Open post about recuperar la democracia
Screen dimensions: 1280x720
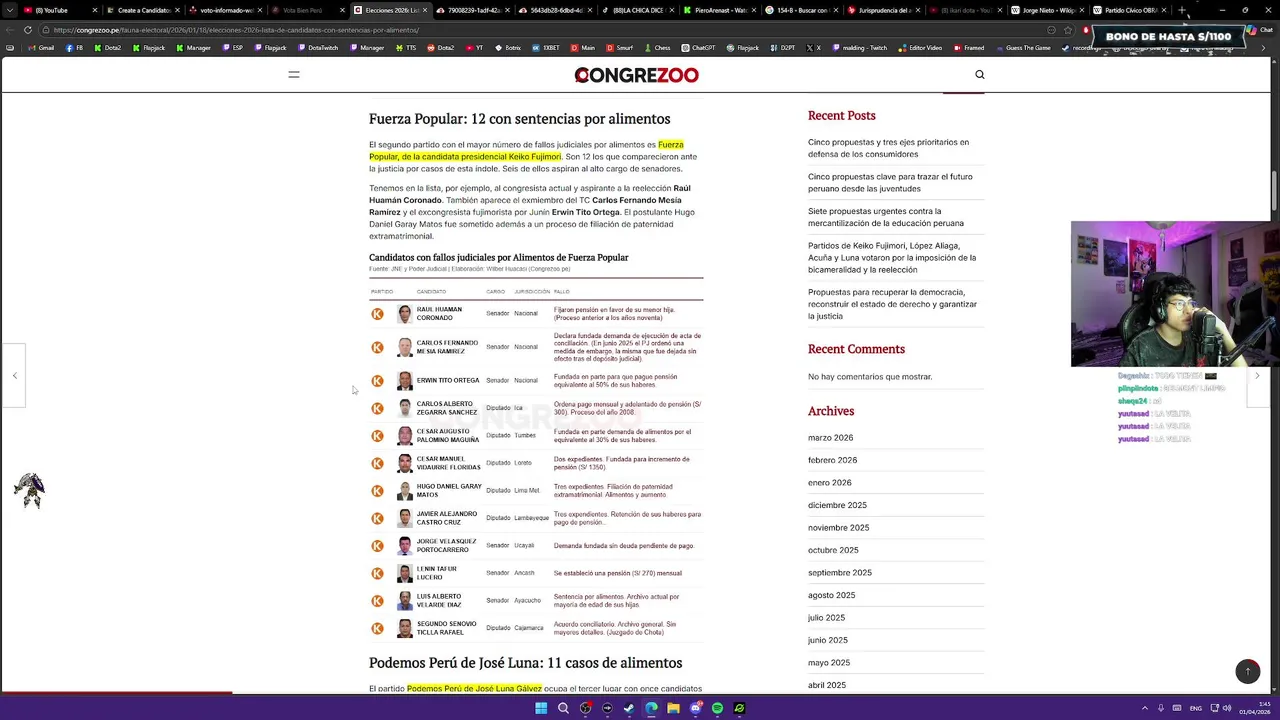point(892,304)
